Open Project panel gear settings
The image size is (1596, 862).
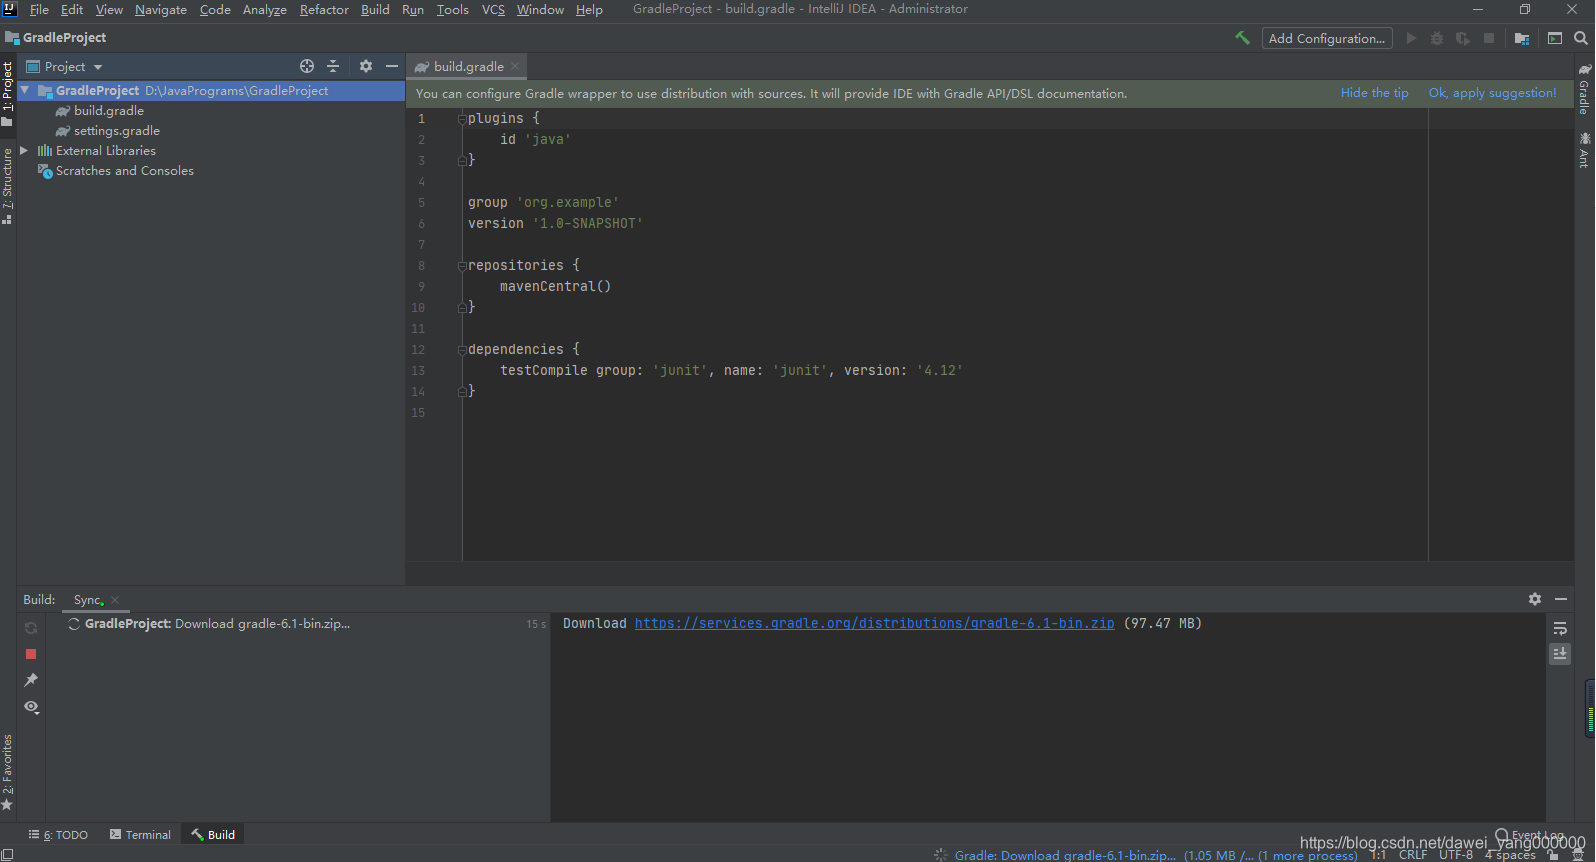[366, 66]
